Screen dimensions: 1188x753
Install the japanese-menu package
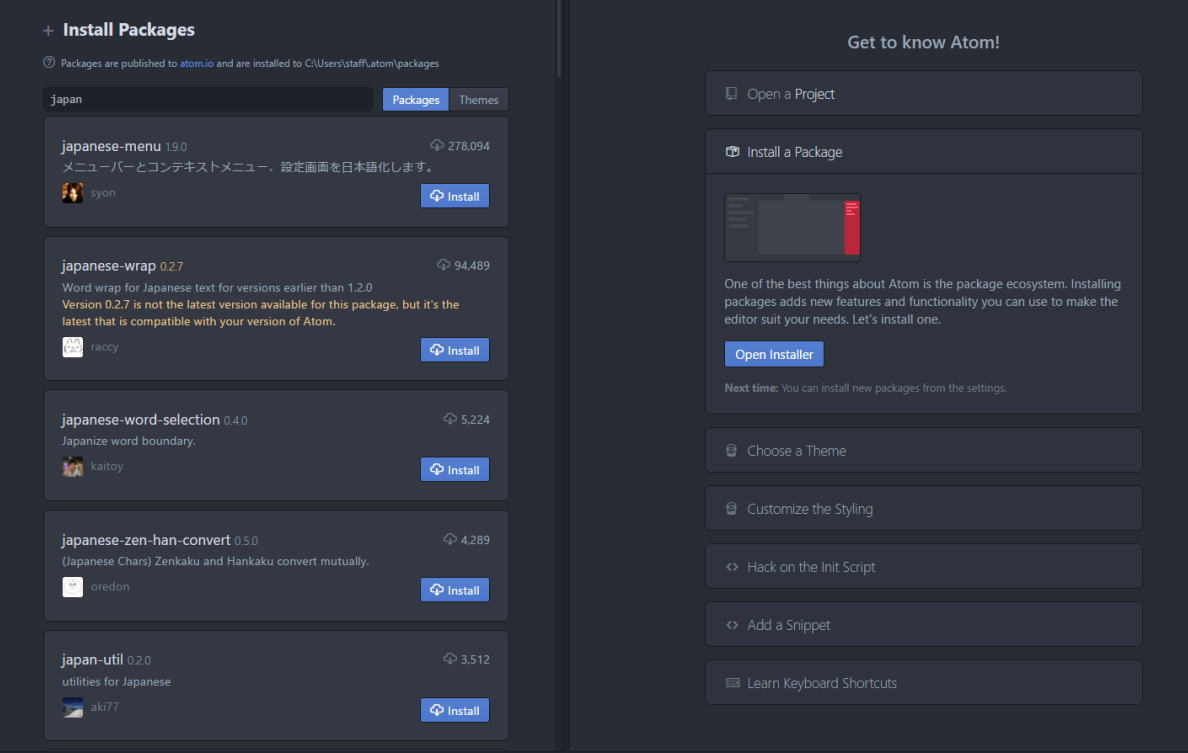(455, 196)
